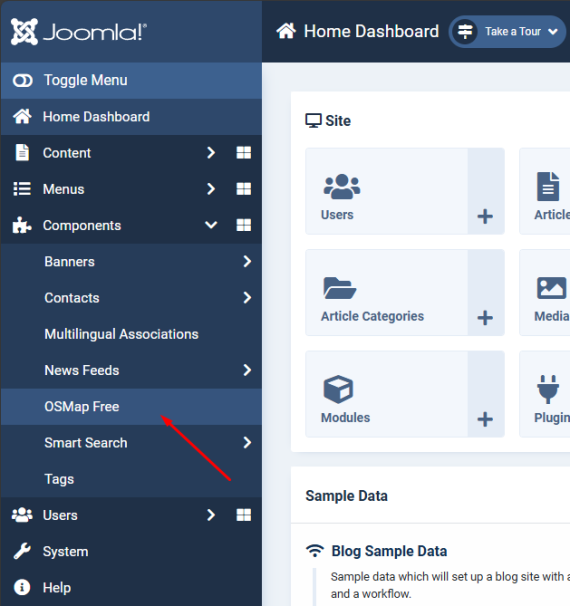Open Components dashboard grid icon
This screenshot has height=606, width=570.
pos(243,225)
